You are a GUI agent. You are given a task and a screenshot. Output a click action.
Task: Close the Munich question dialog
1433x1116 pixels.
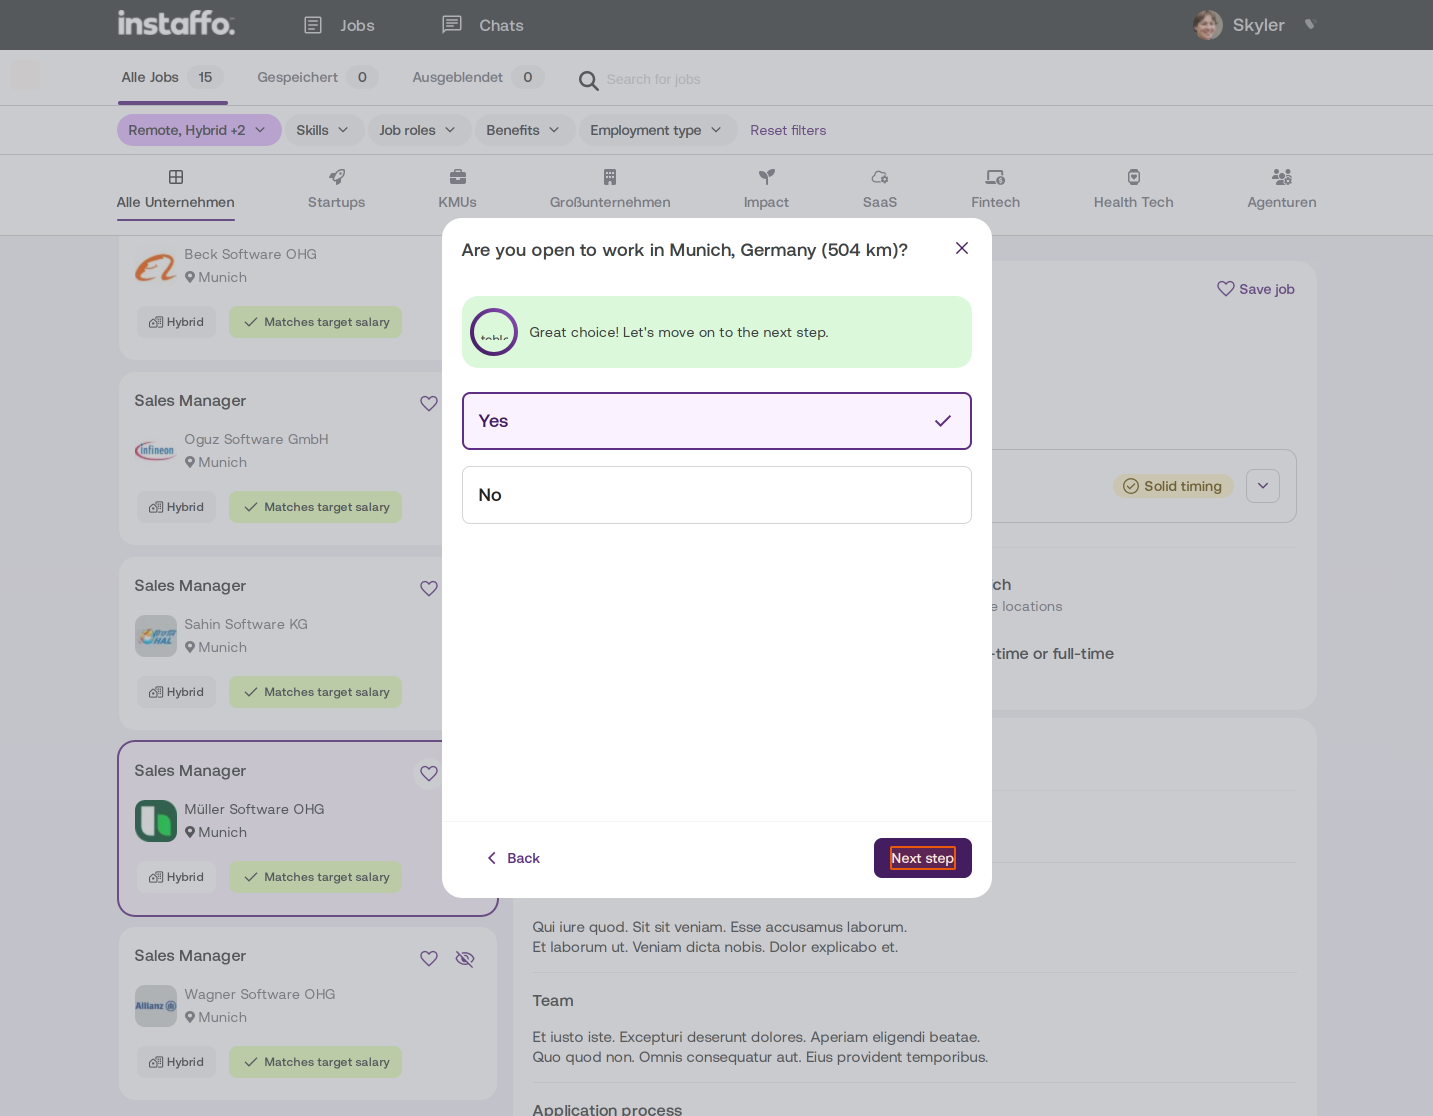962,248
